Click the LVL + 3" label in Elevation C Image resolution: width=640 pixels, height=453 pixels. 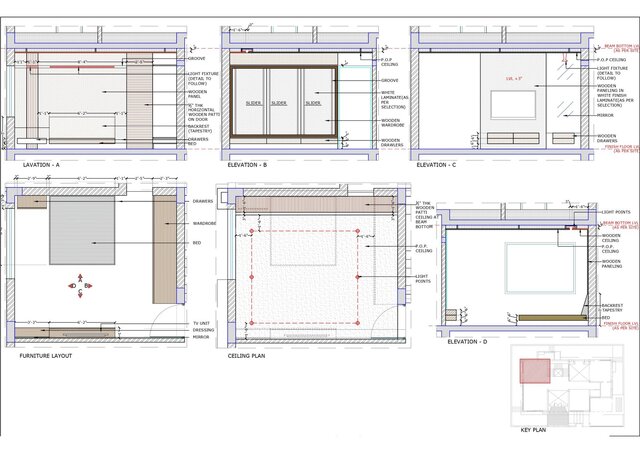click(516, 76)
